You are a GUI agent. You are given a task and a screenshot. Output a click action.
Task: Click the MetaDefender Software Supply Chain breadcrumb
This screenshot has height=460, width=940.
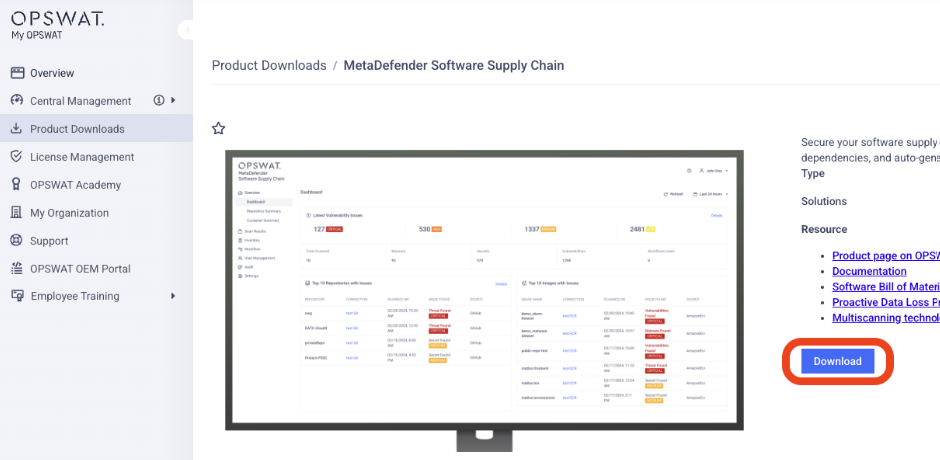coord(454,65)
